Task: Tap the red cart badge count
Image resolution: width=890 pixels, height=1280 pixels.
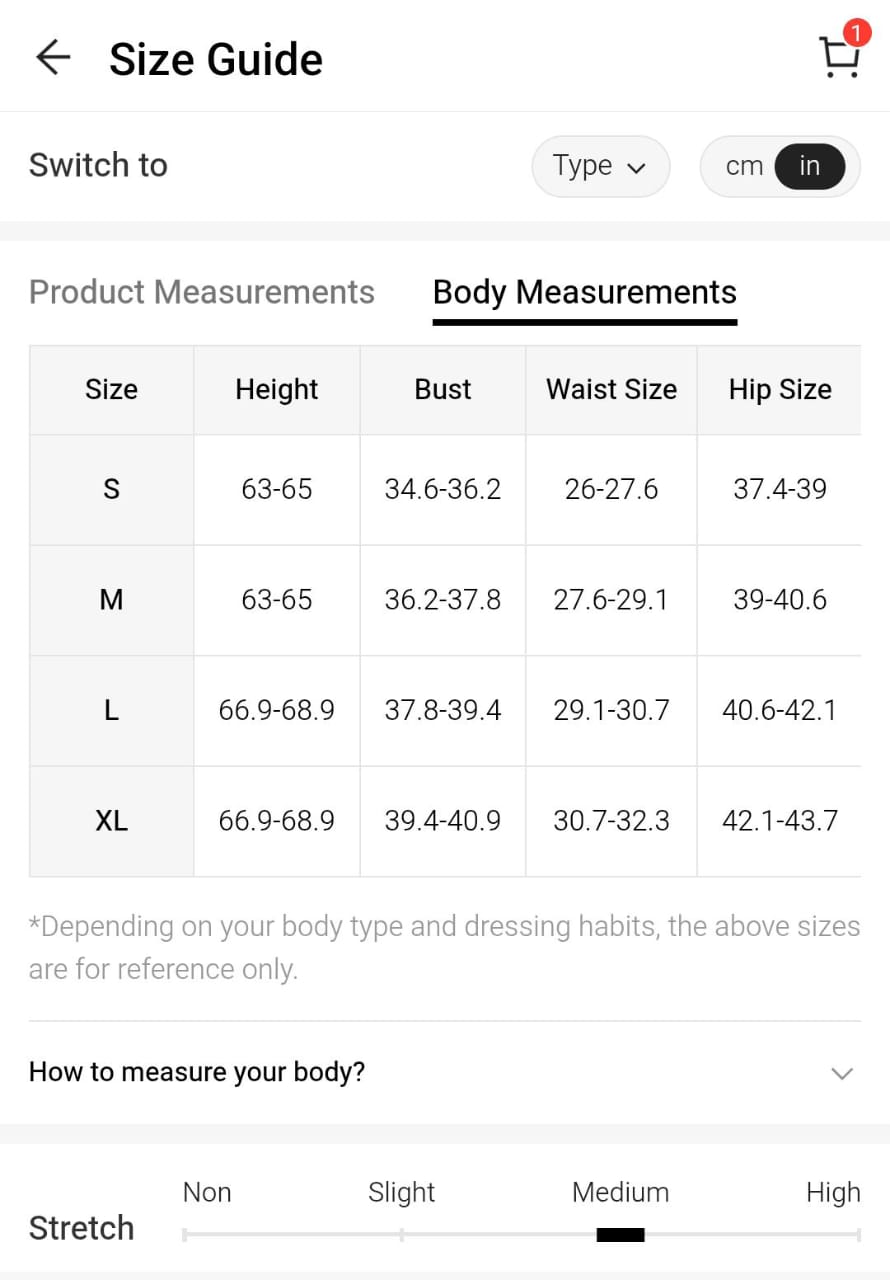Action: (856, 33)
